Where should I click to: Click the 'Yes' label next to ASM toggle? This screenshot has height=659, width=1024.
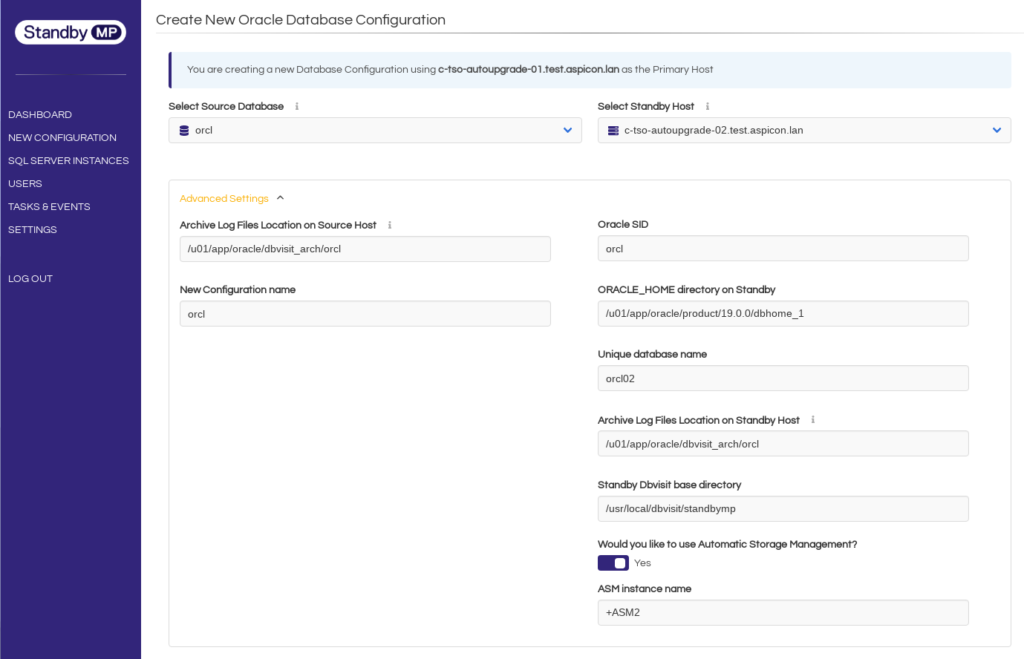click(643, 563)
